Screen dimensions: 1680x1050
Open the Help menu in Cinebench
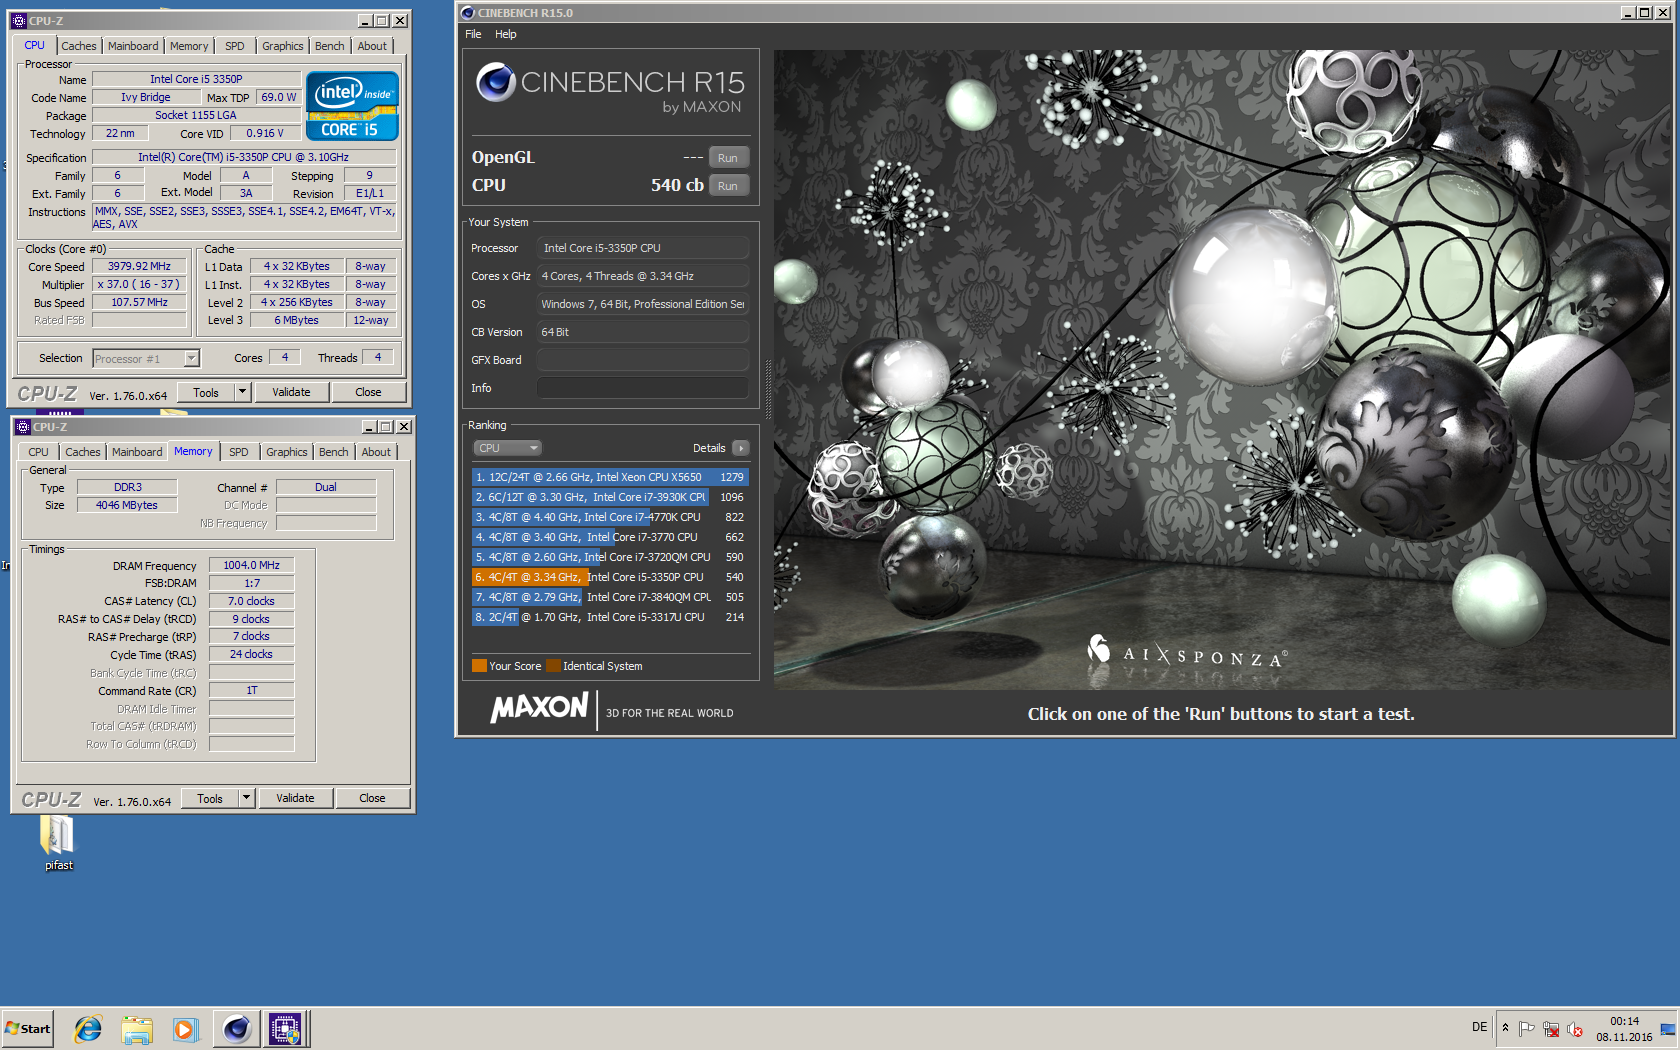tap(506, 34)
